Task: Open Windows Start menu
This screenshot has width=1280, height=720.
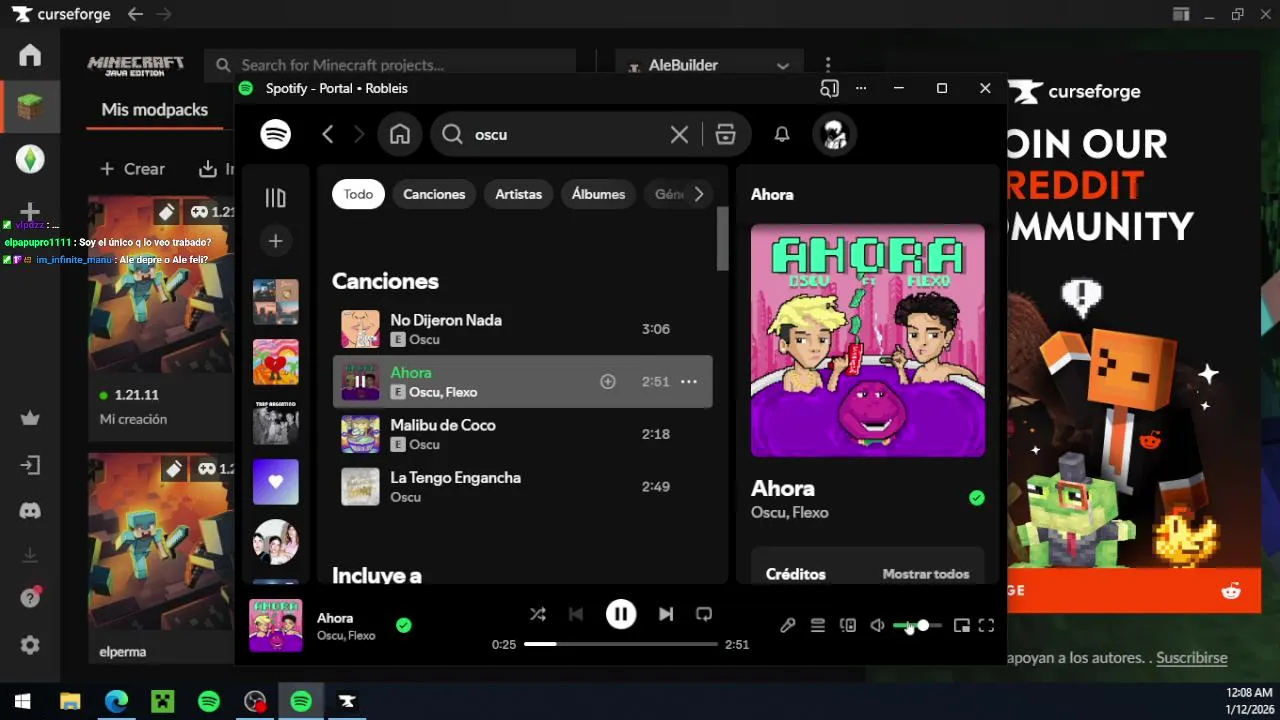Action: [22, 701]
